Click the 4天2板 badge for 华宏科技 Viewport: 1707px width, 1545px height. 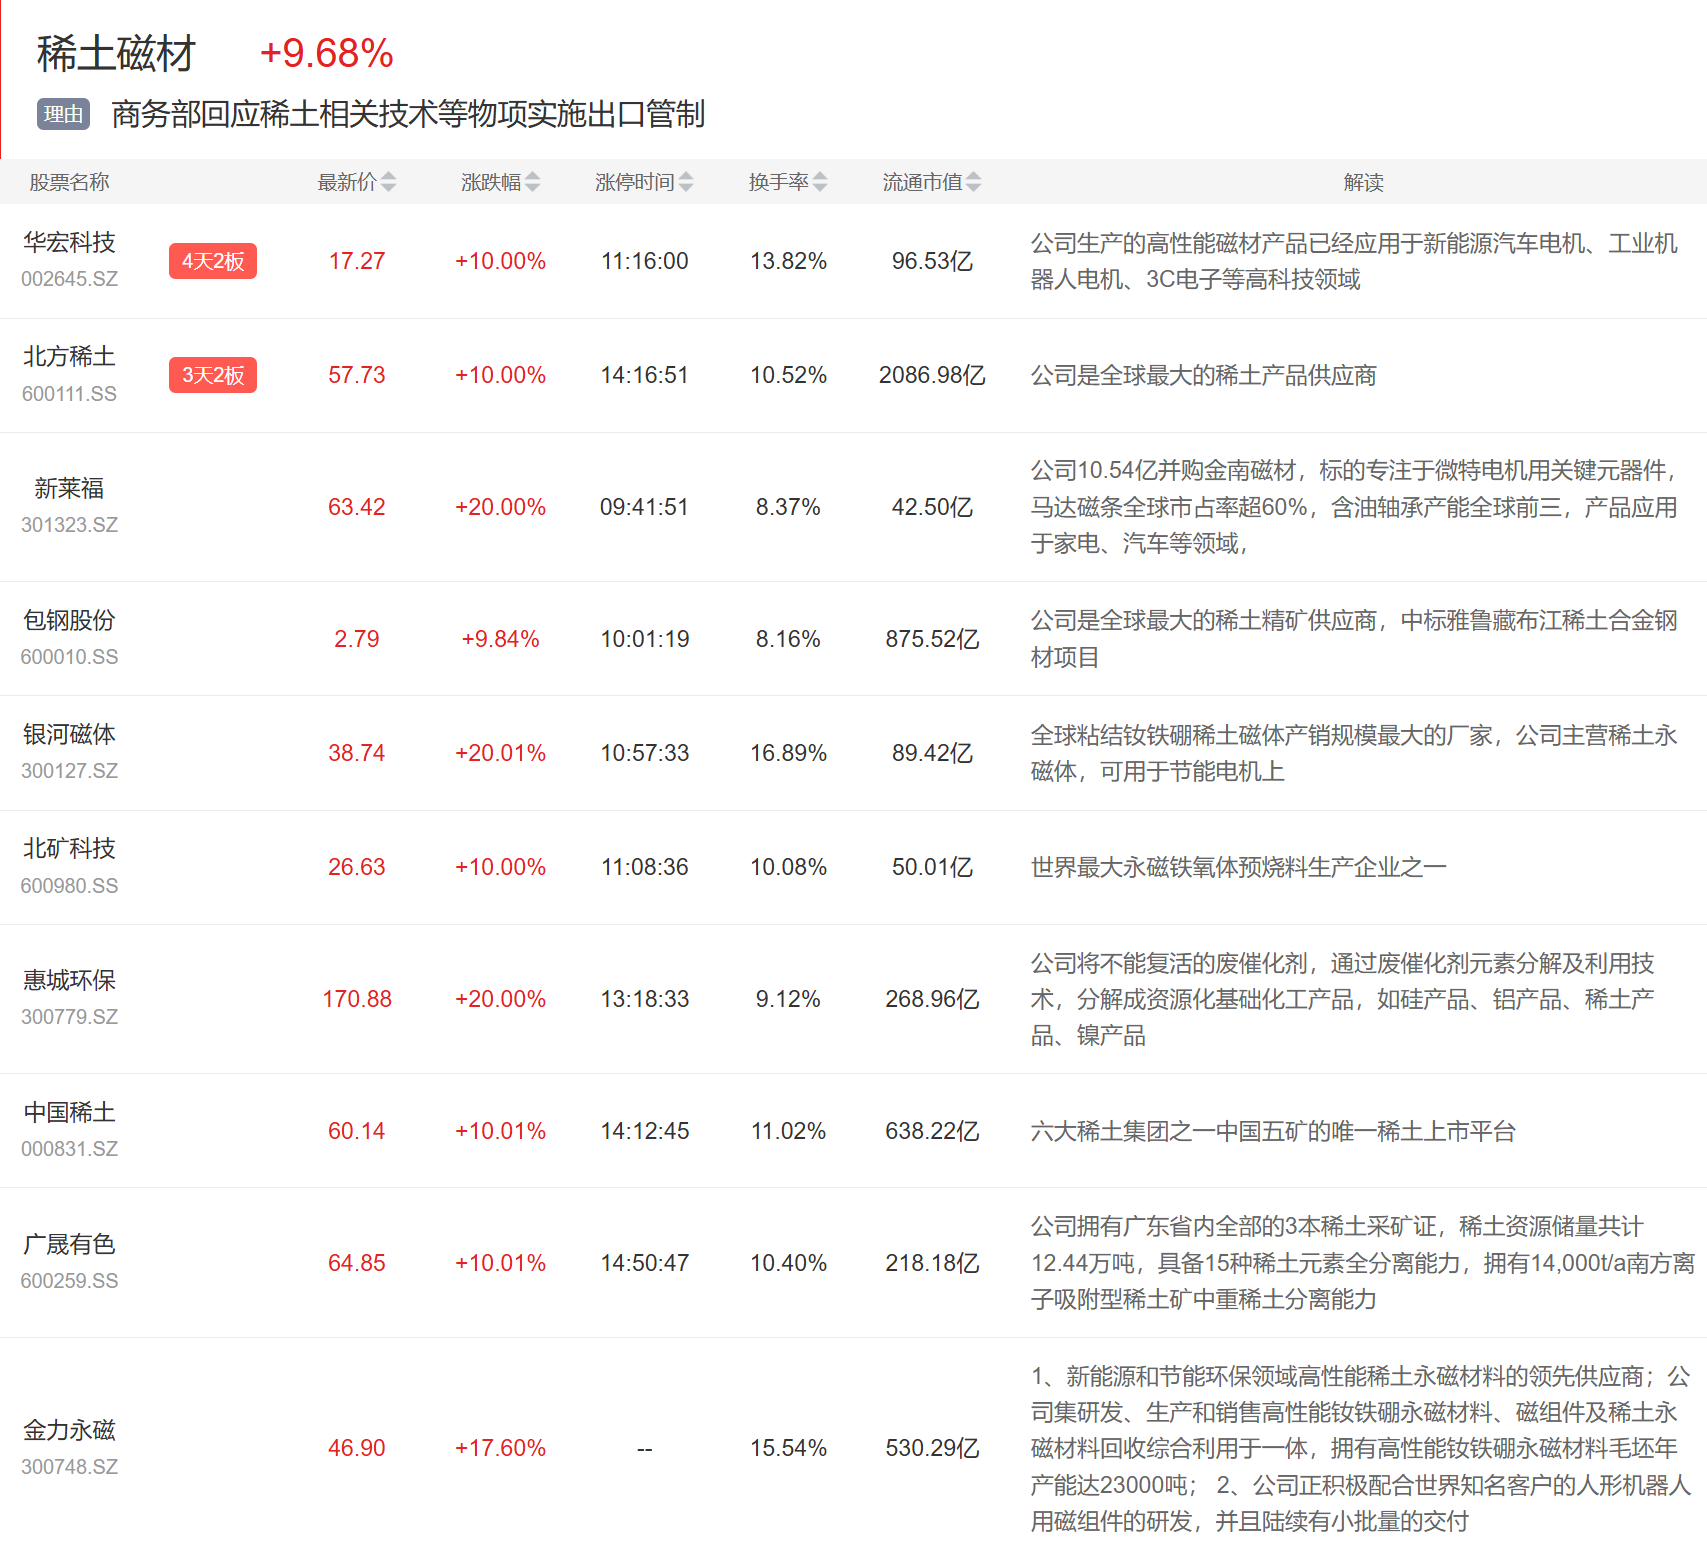pos(212,261)
